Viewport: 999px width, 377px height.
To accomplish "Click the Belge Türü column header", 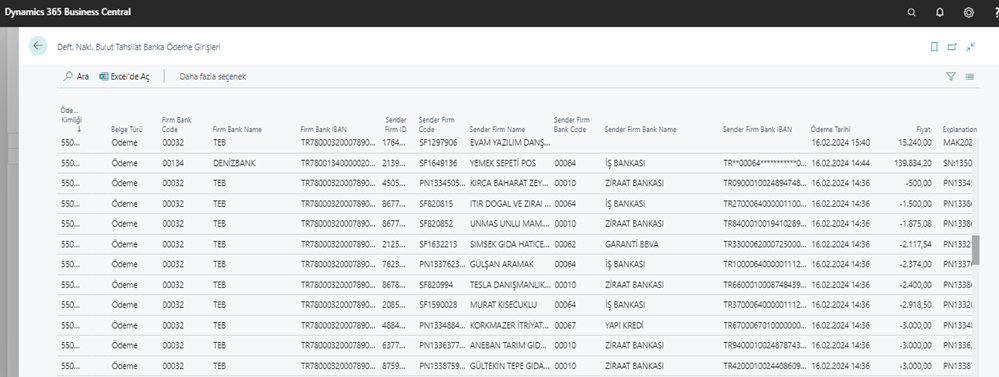I will (127, 129).
